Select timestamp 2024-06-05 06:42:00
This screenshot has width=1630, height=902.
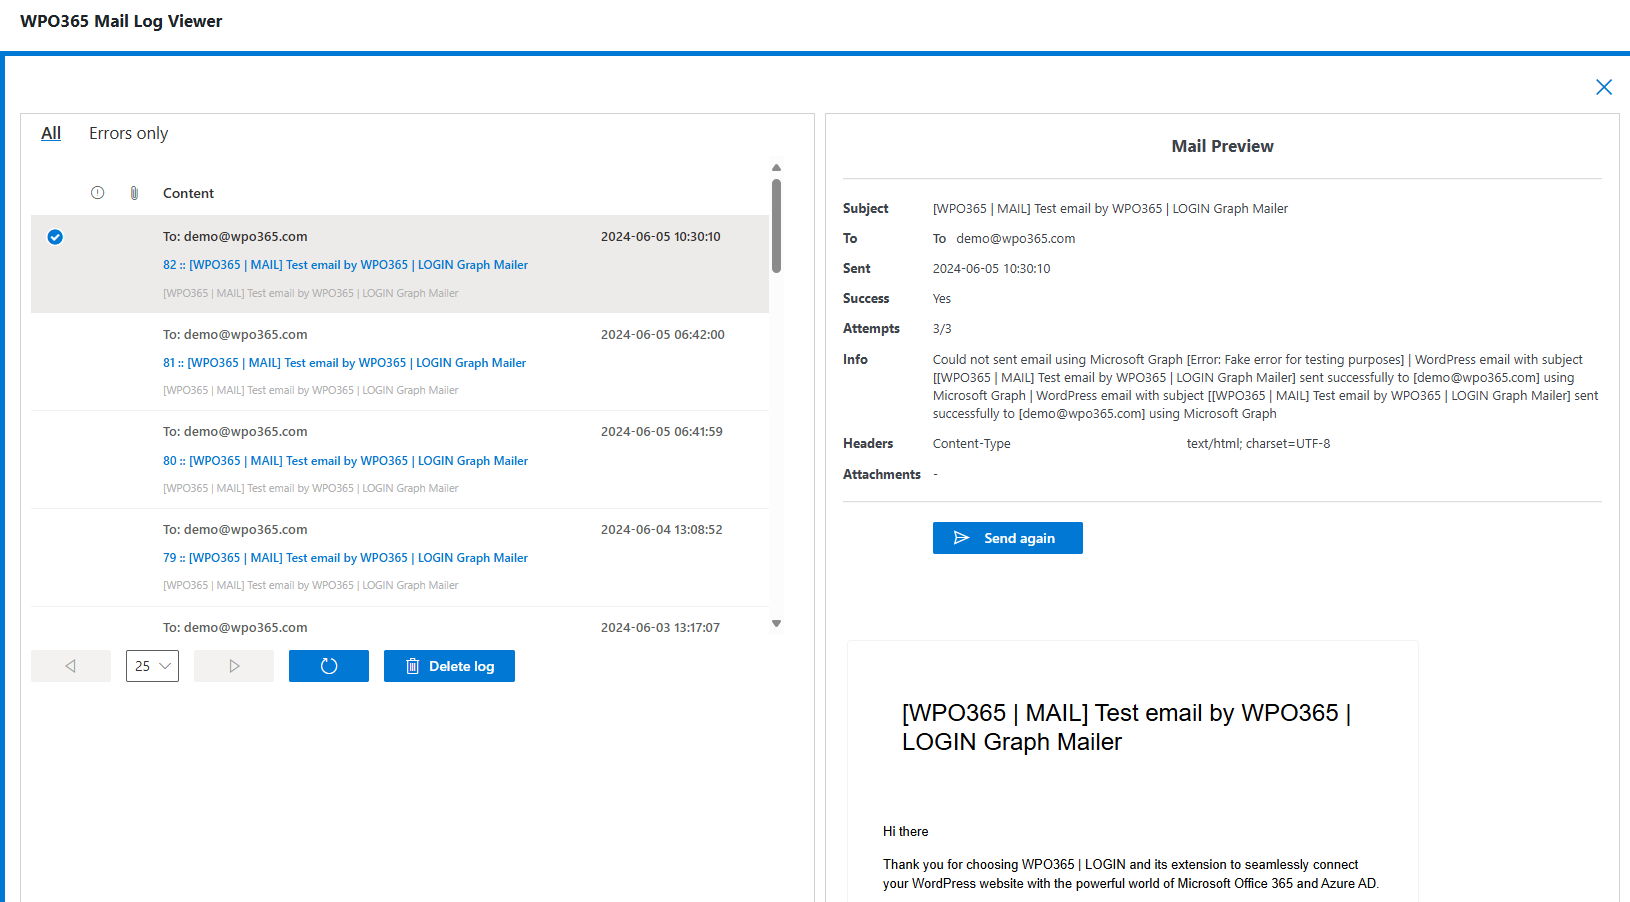coord(662,335)
